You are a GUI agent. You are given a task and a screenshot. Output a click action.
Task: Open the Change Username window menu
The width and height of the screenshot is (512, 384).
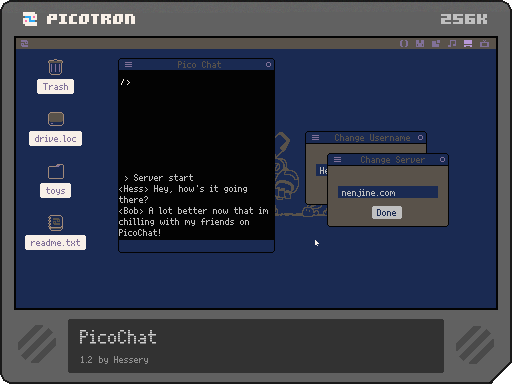click(x=315, y=137)
